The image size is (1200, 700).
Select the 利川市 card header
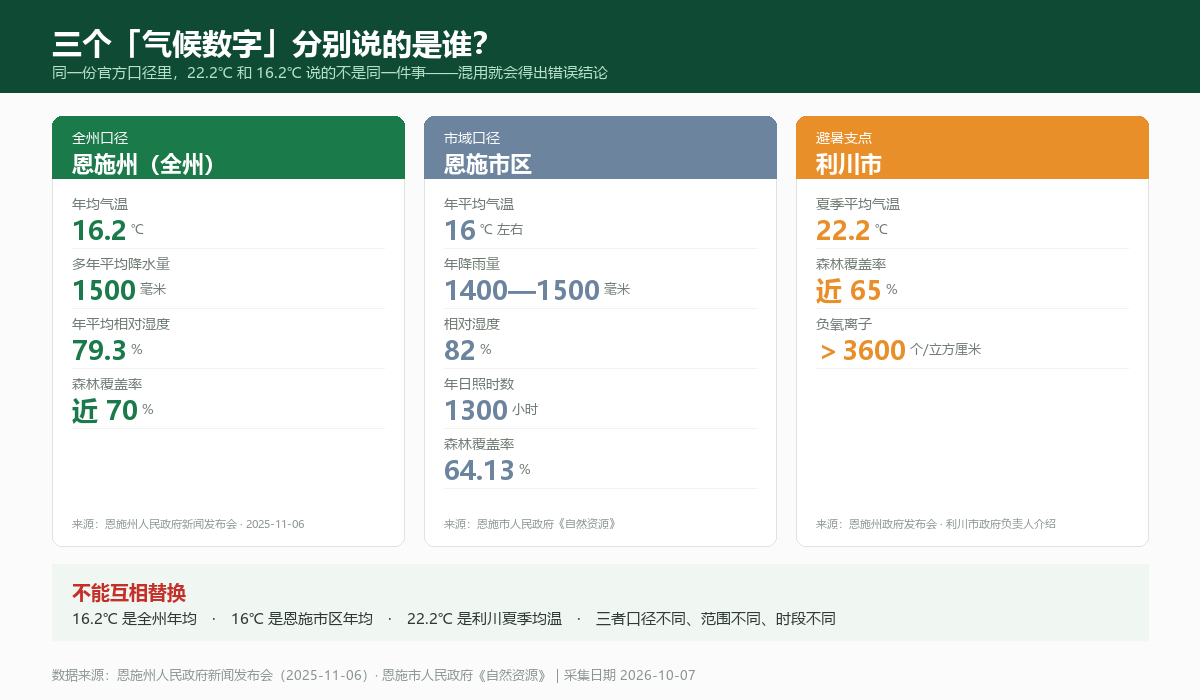tap(972, 148)
